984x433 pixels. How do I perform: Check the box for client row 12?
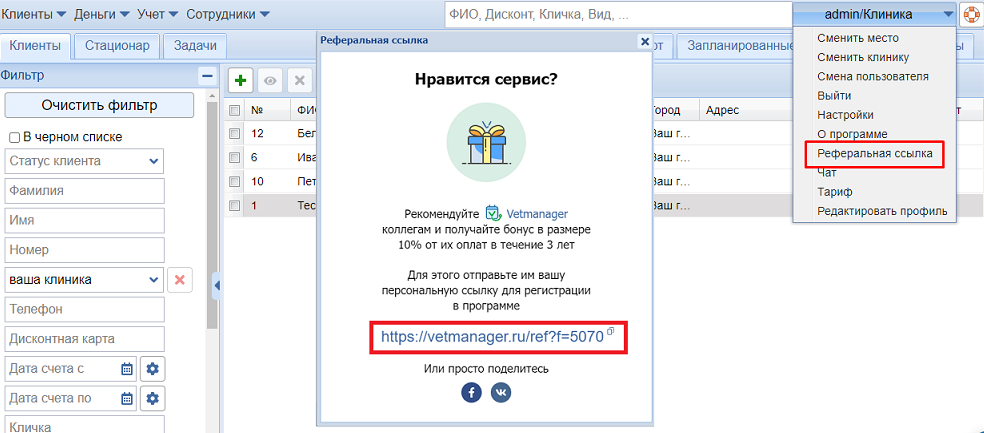[x=234, y=133]
